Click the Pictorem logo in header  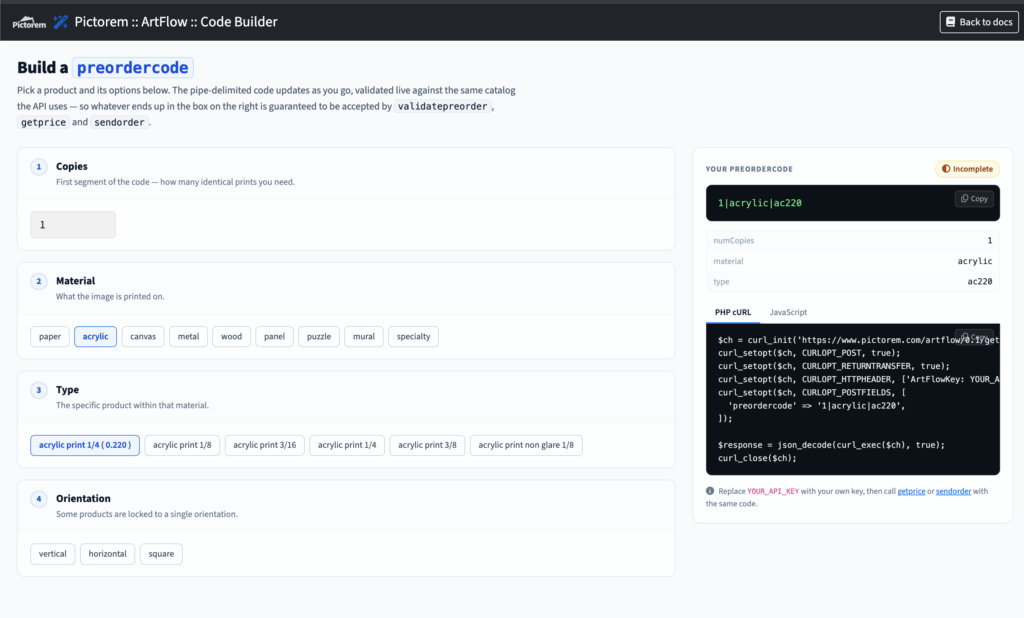point(29,22)
